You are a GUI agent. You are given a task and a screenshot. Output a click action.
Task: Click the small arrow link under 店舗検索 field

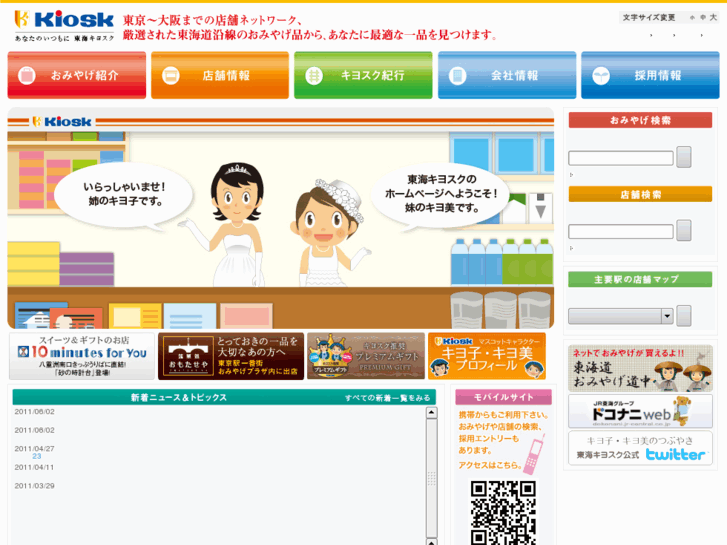(x=571, y=248)
